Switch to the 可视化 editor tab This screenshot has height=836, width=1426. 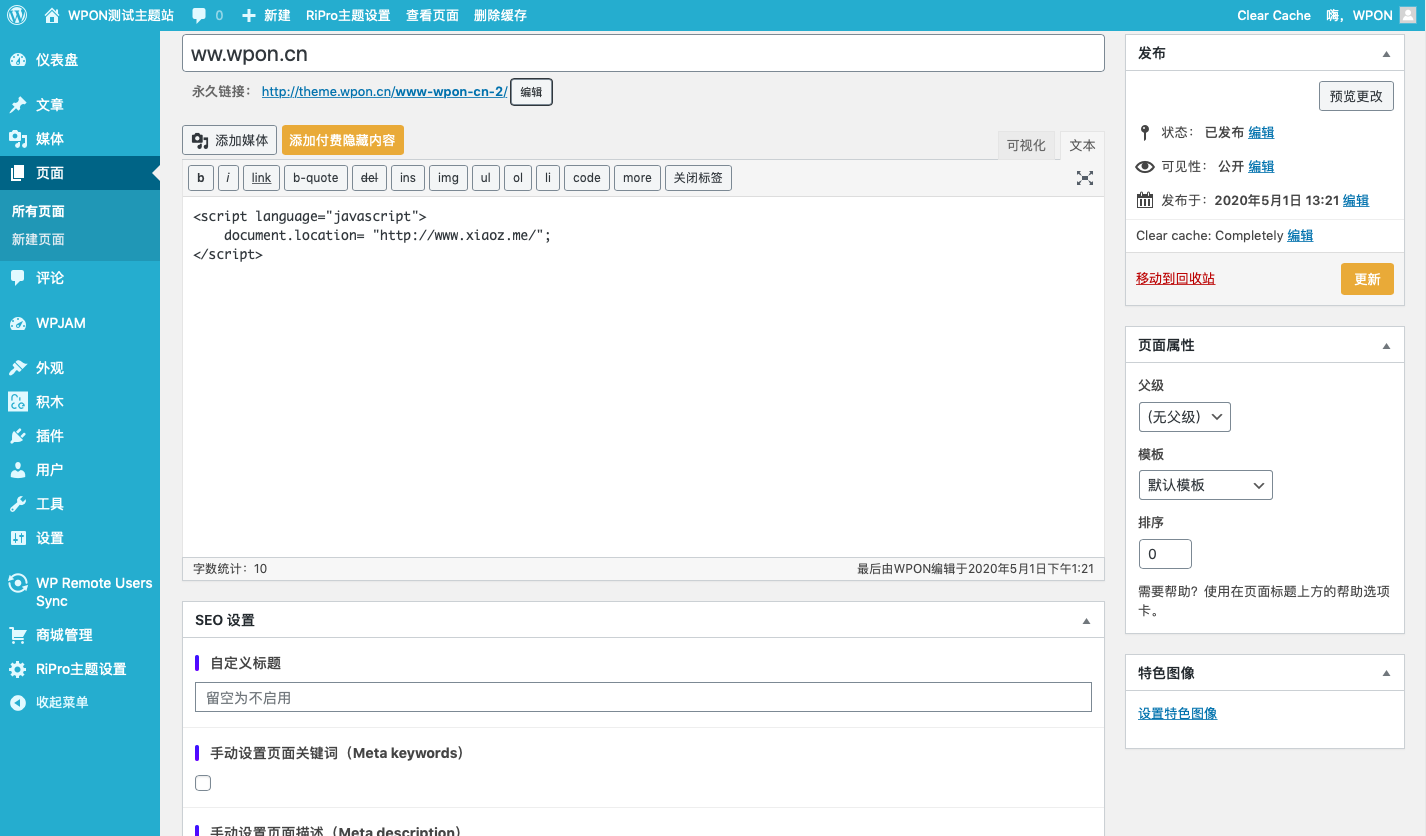tap(1026, 145)
